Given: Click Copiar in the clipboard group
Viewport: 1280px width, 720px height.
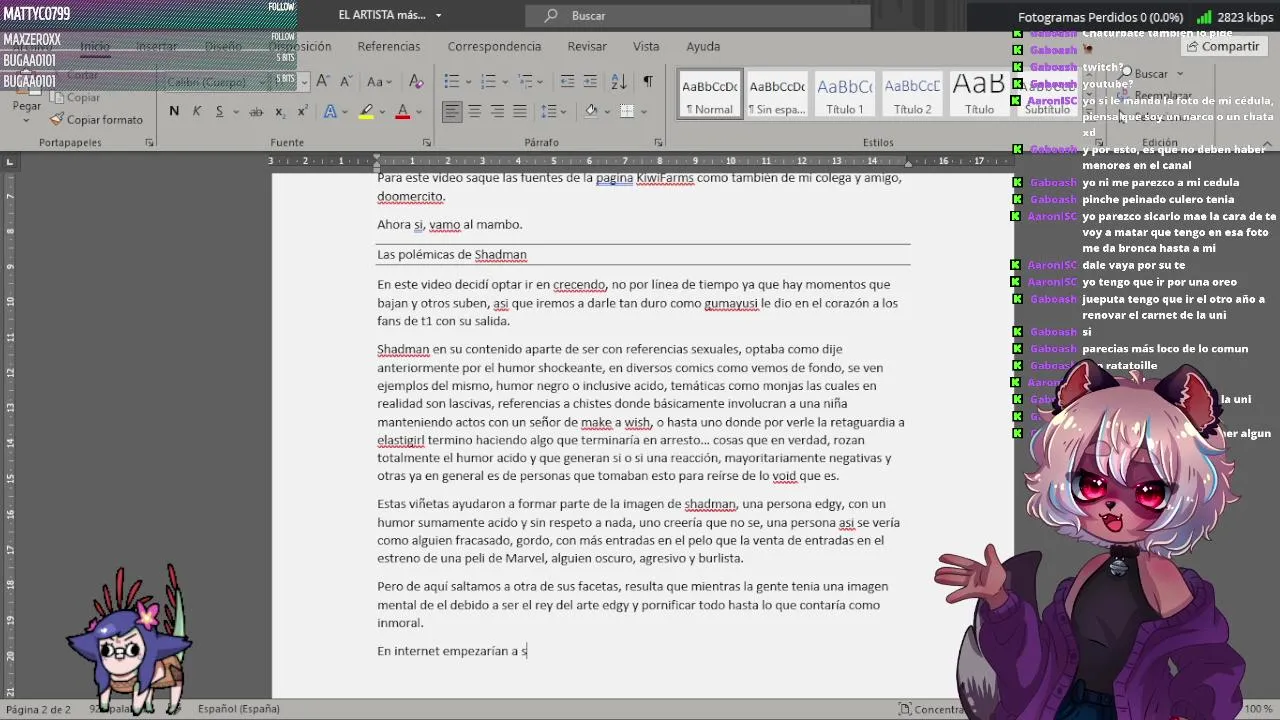Looking at the screenshot, I should (76, 97).
